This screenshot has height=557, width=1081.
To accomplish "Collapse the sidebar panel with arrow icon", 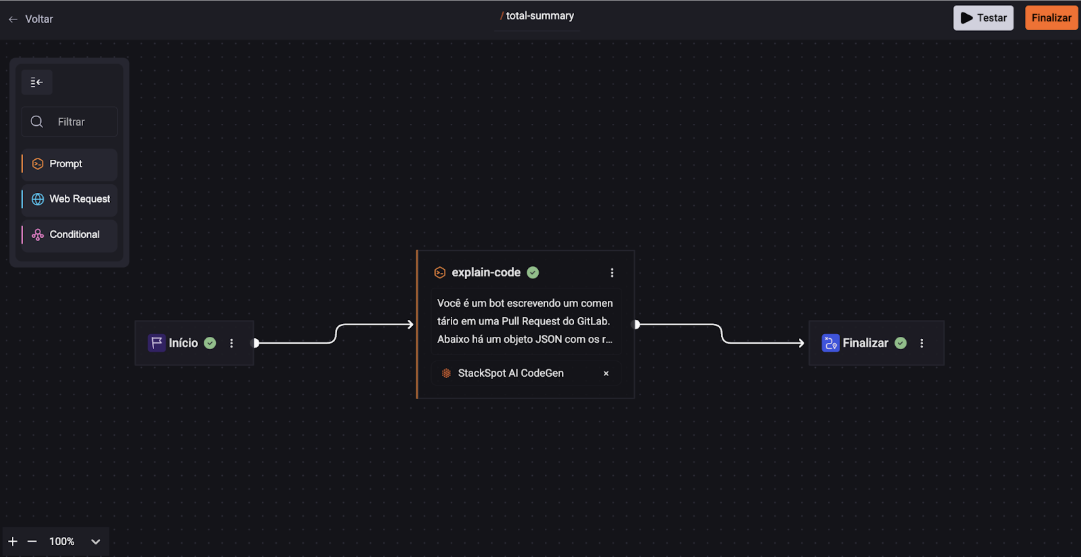I will (37, 82).
